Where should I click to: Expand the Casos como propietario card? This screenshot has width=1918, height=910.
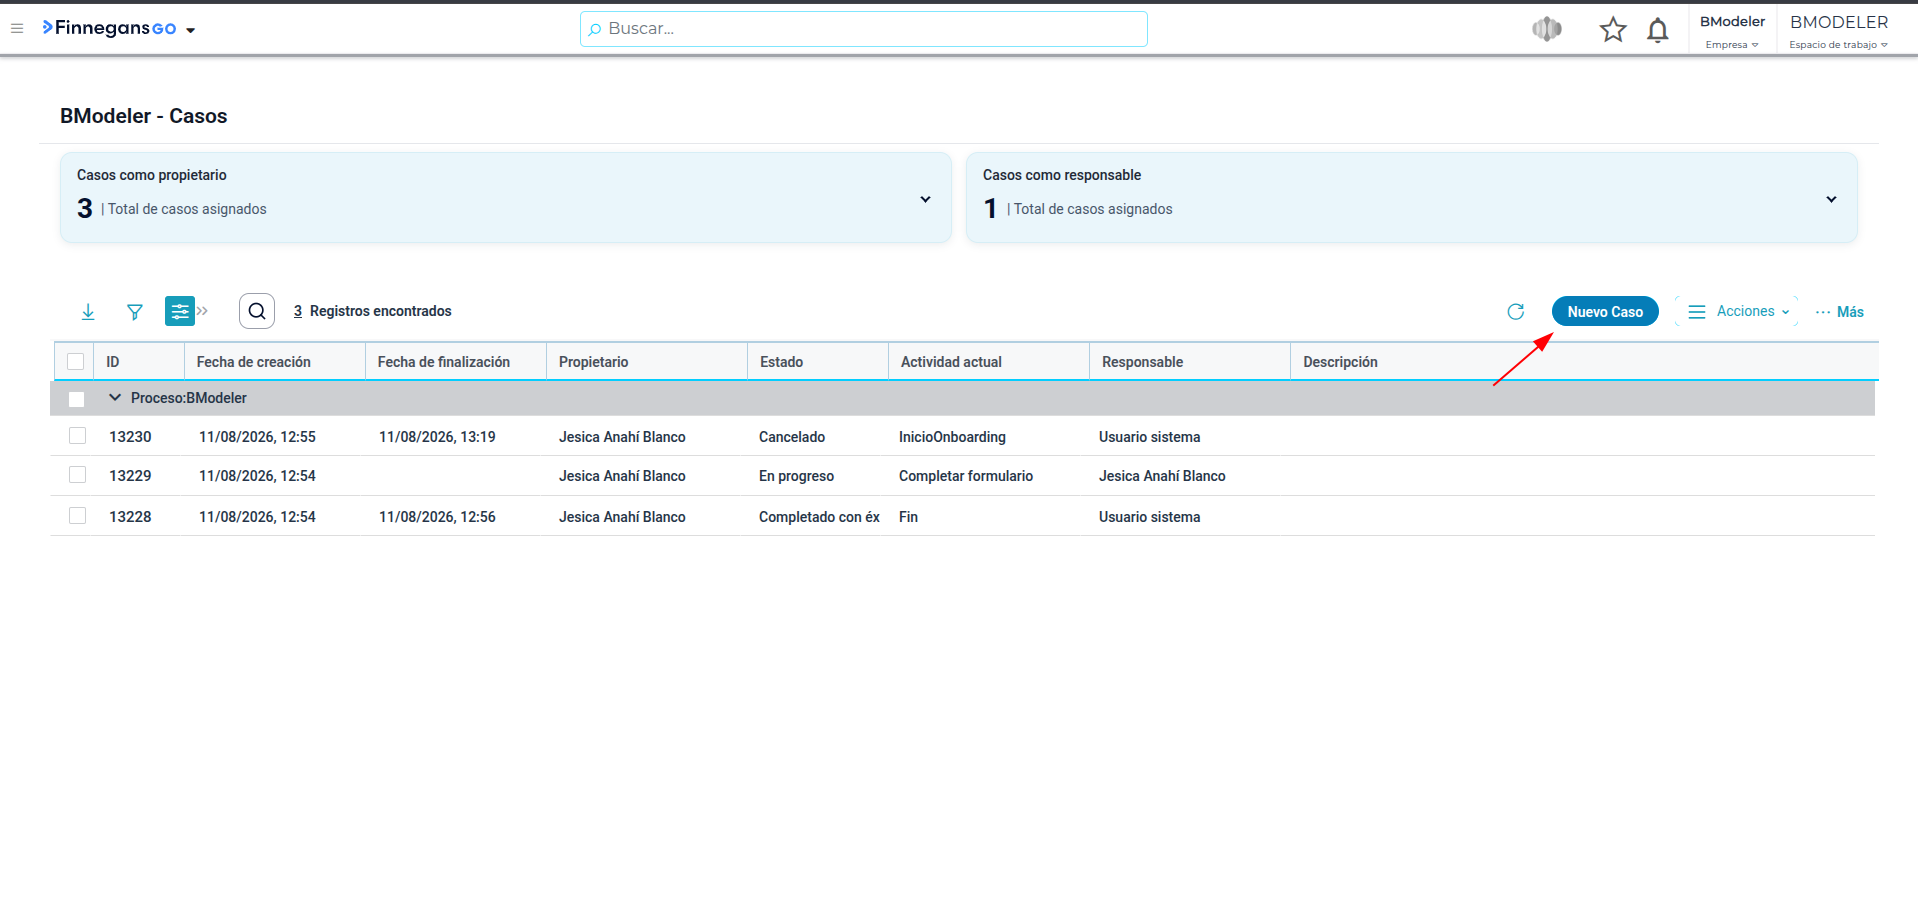(x=925, y=199)
